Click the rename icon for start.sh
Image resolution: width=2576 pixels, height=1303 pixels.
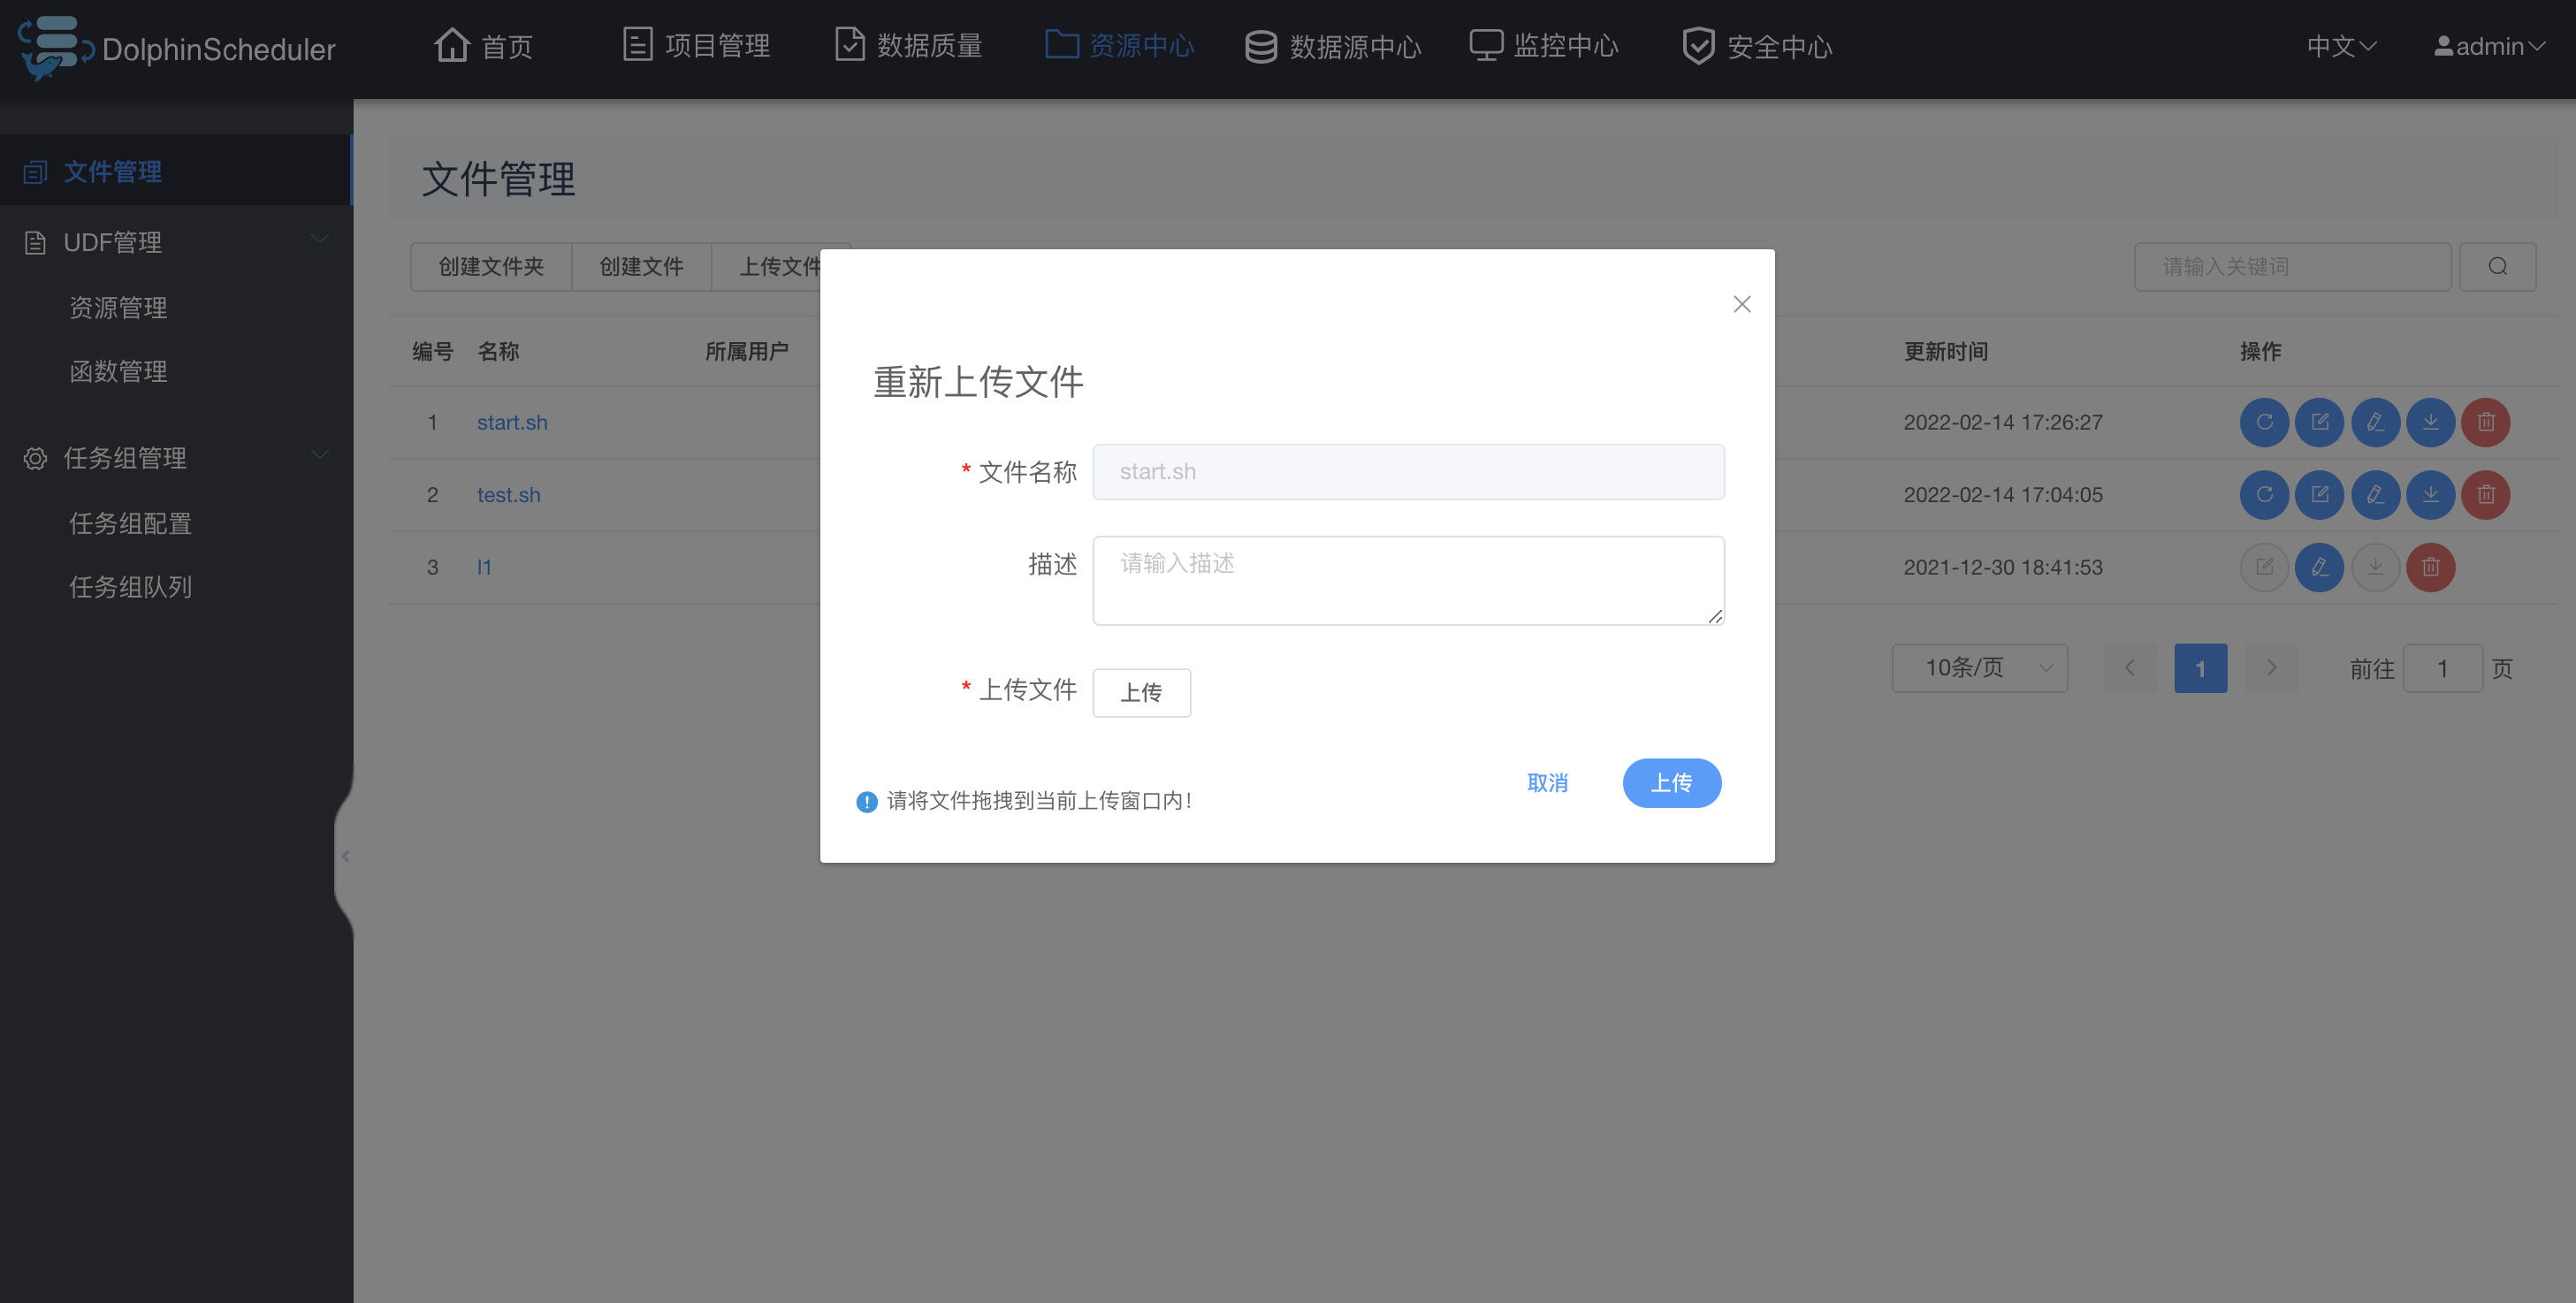tap(2375, 422)
